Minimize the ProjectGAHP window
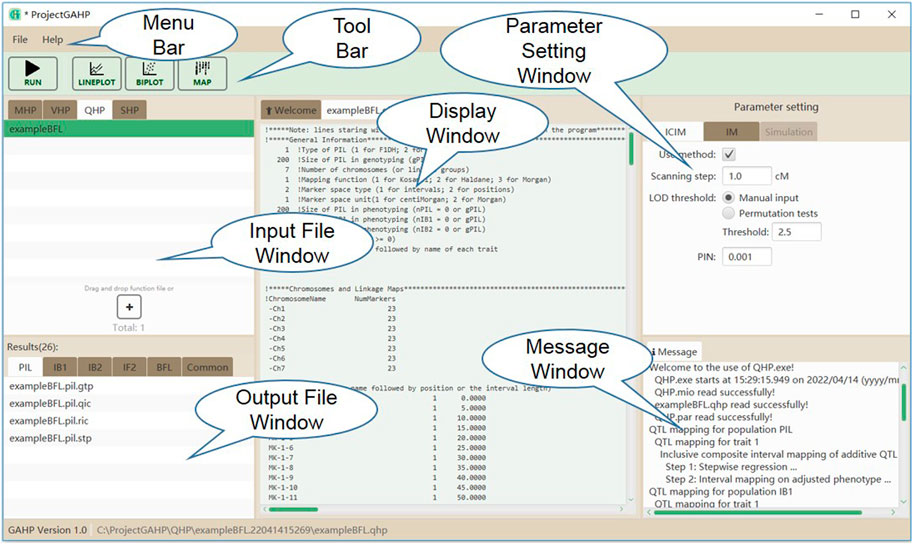The image size is (913, 544). coord(819,14)
